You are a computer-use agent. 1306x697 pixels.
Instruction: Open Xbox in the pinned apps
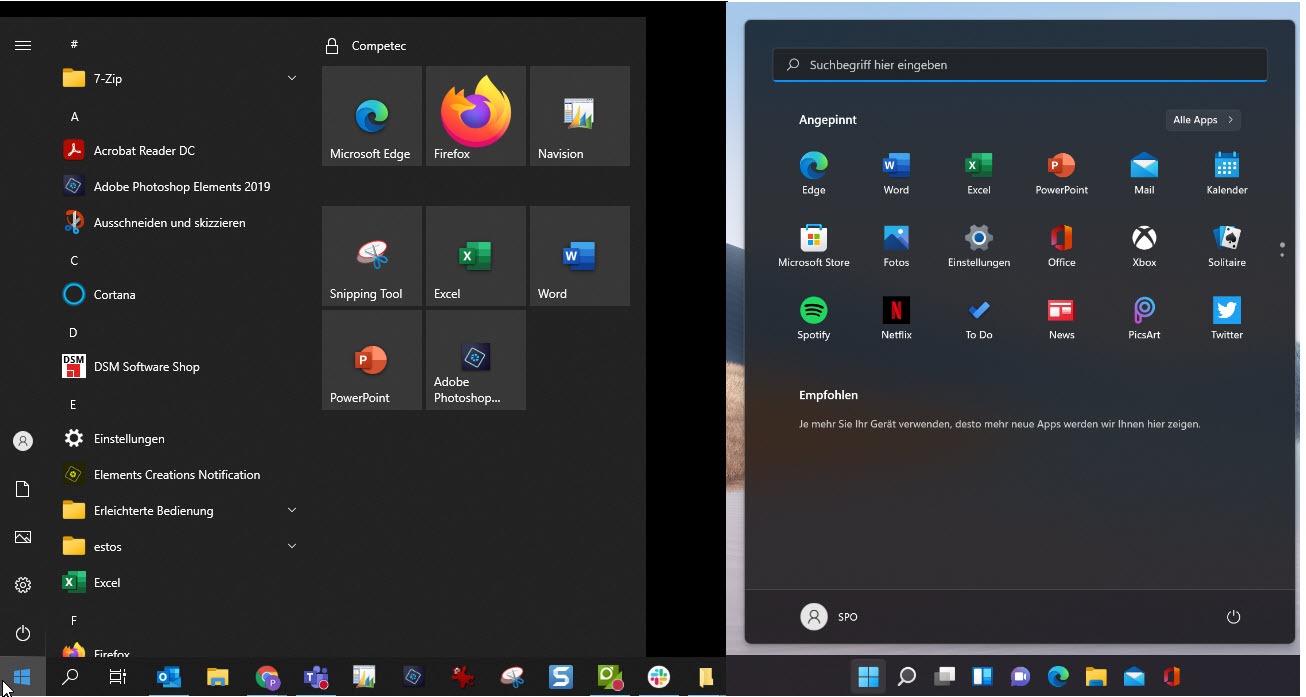[x=1144, y=246]
